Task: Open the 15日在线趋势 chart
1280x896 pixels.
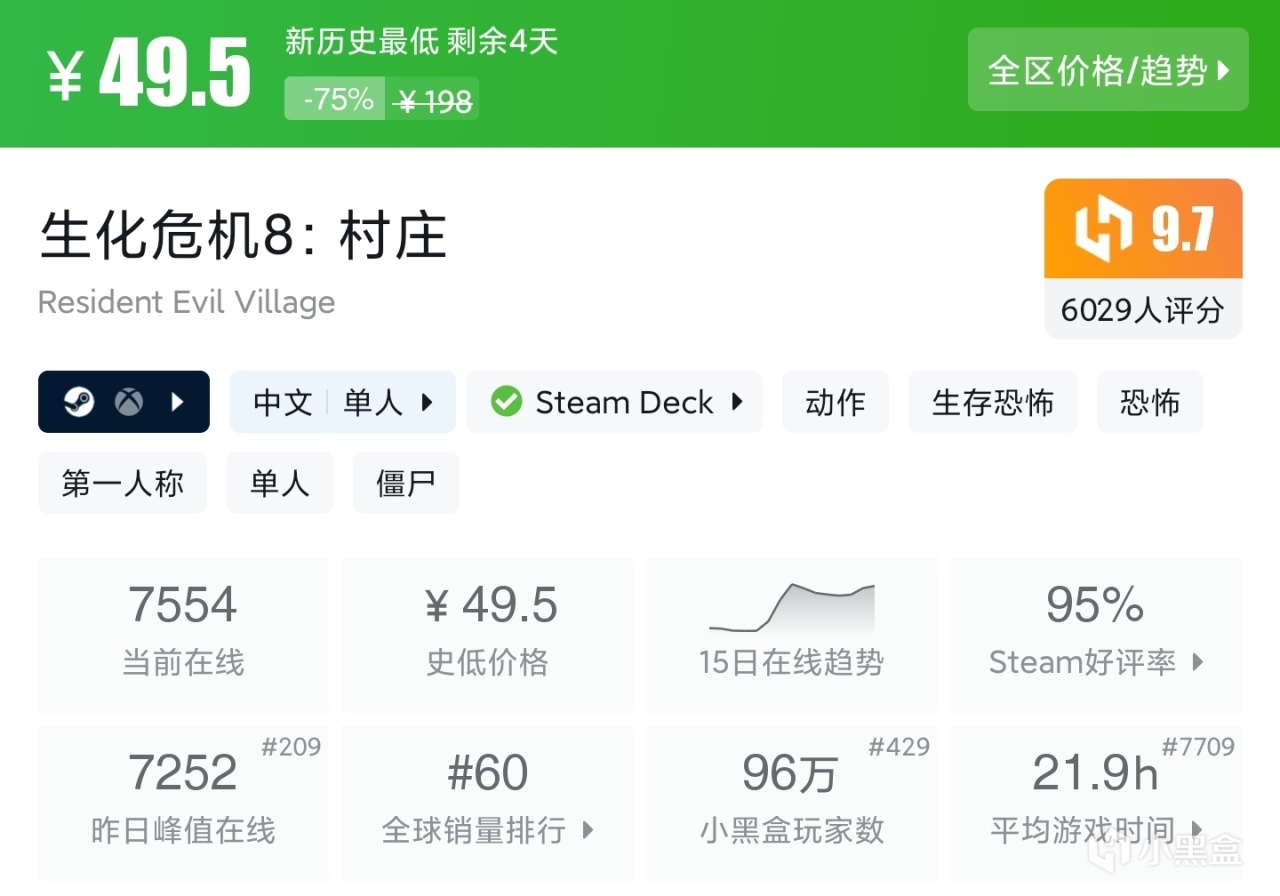Action: coord(791,634)
